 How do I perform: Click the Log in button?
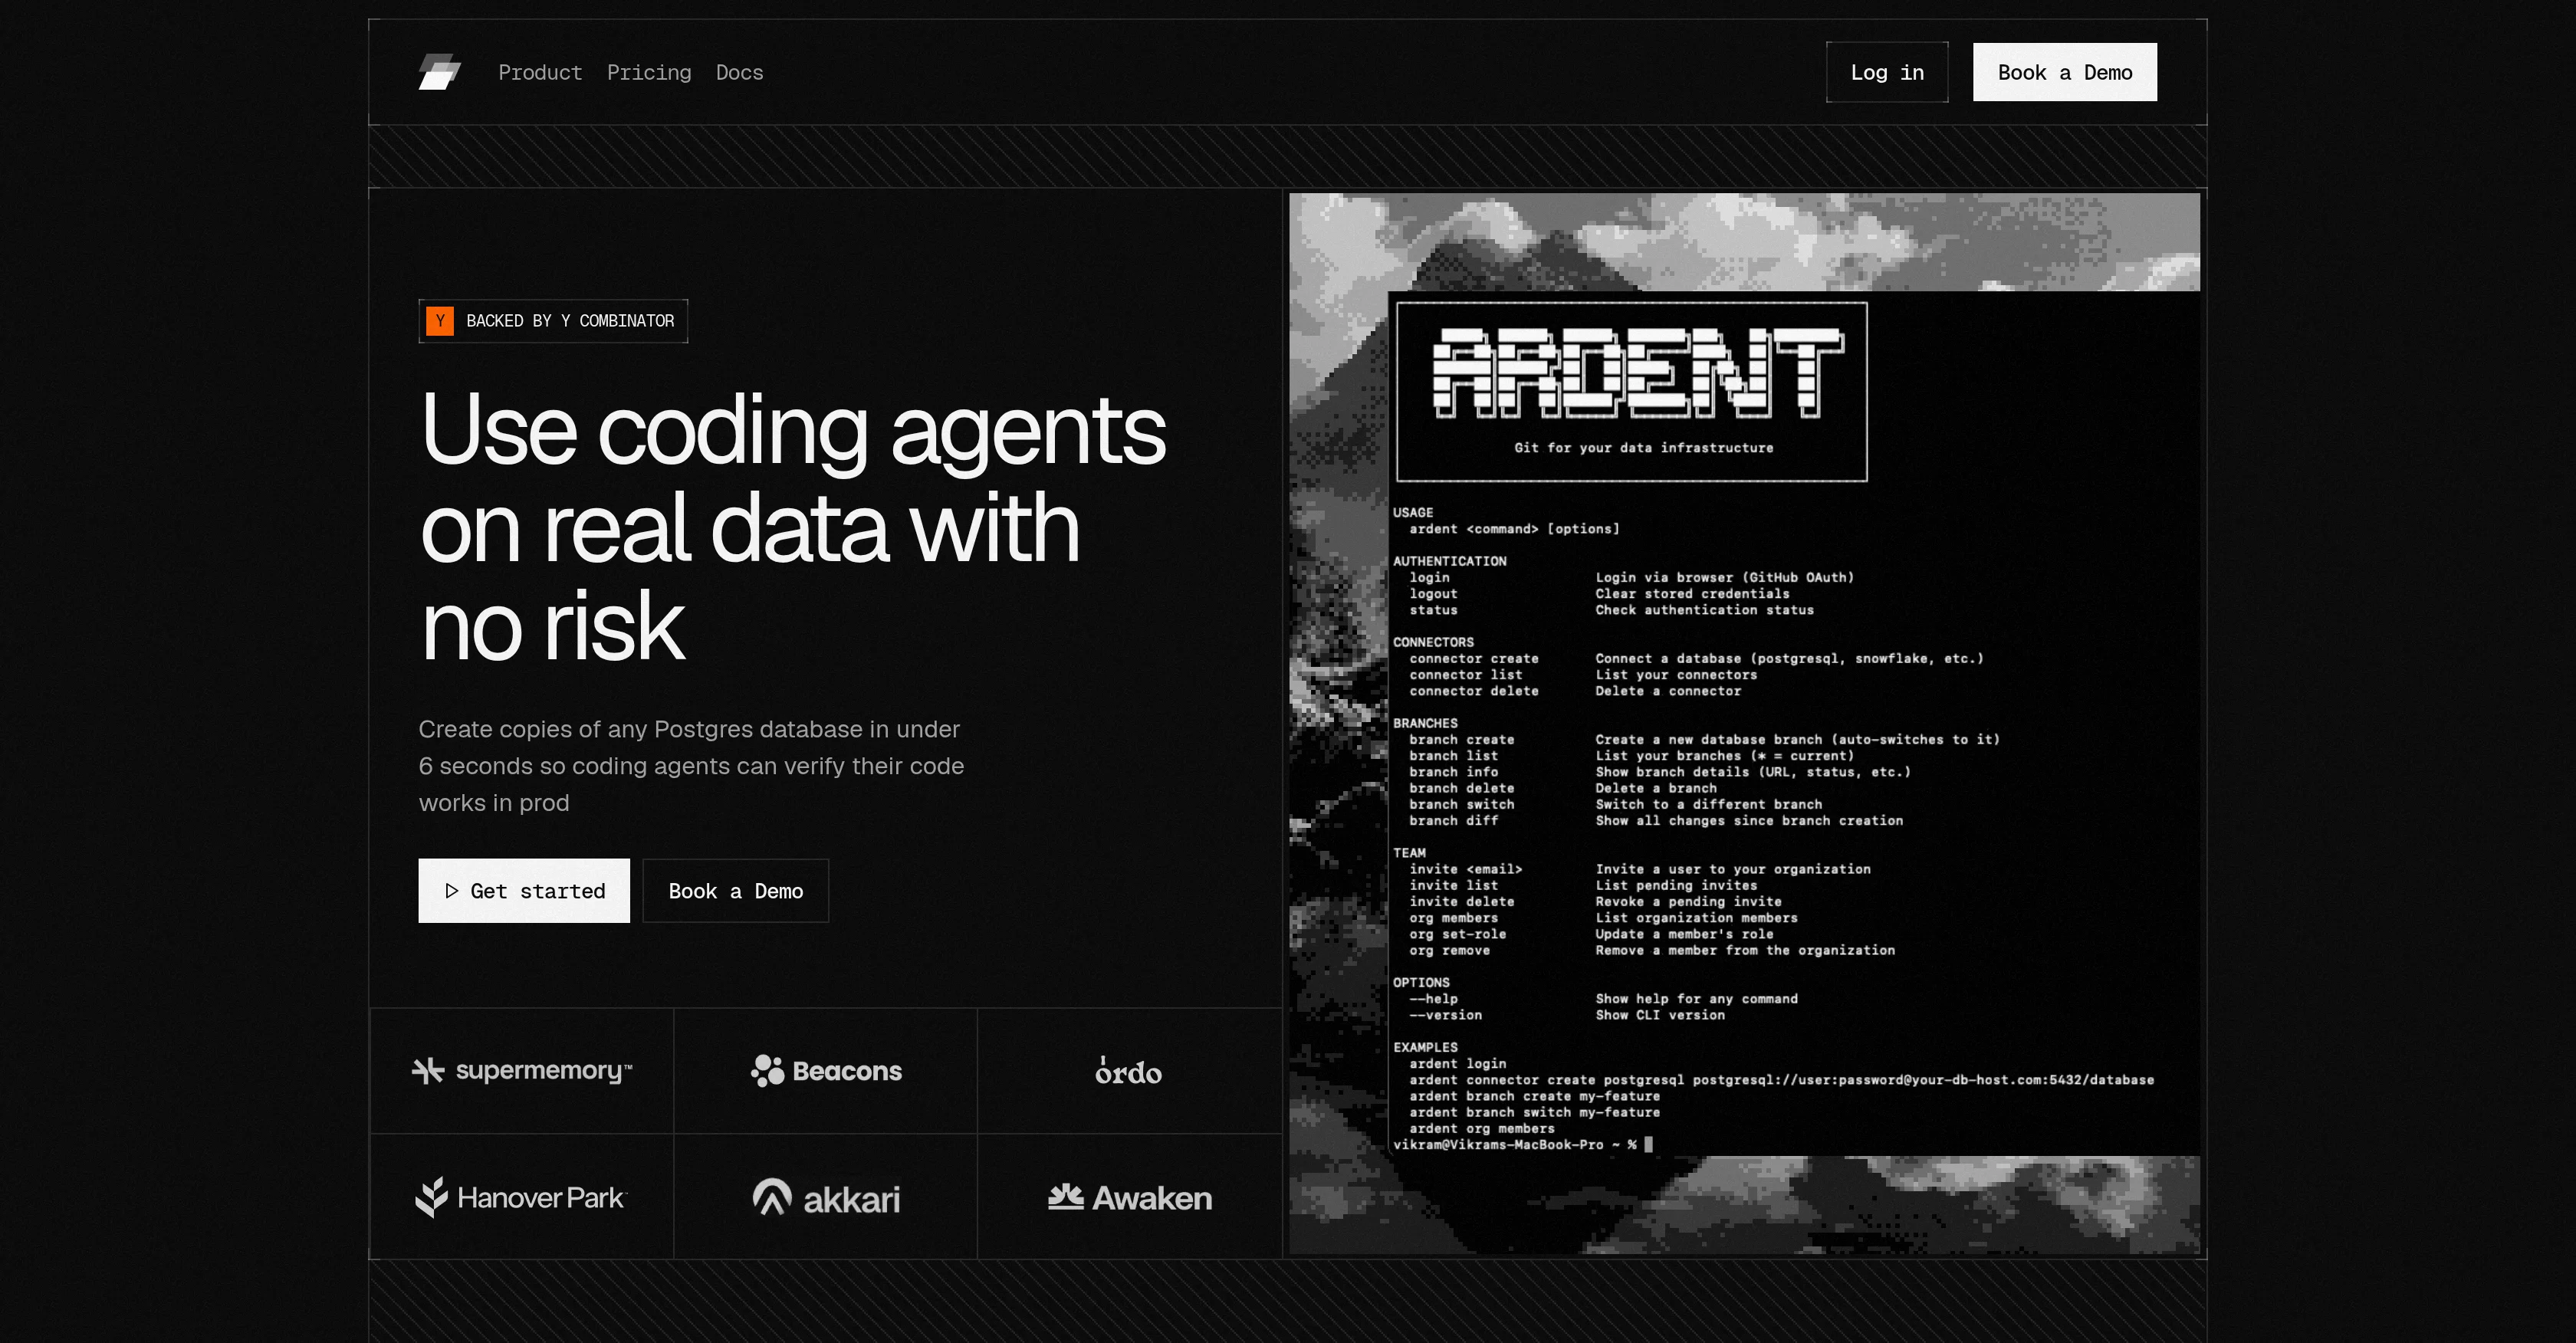coord(1886,72)
